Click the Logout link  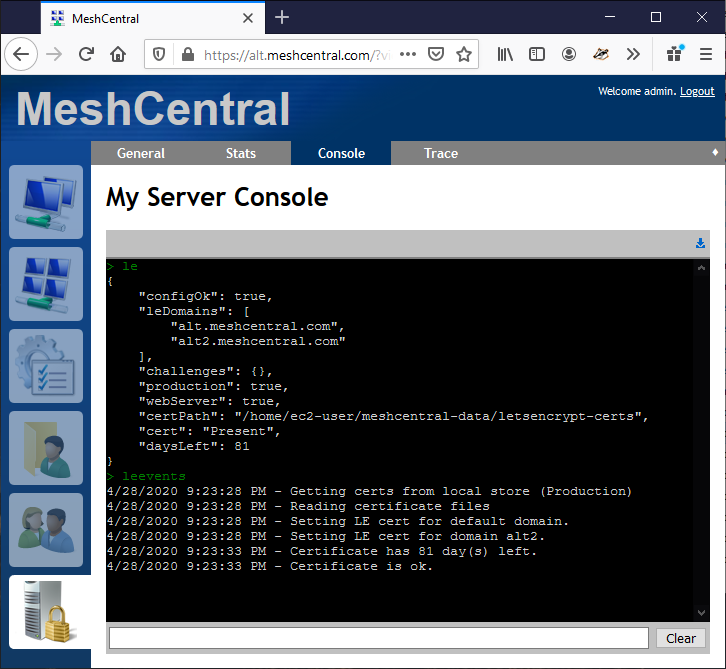697,91
